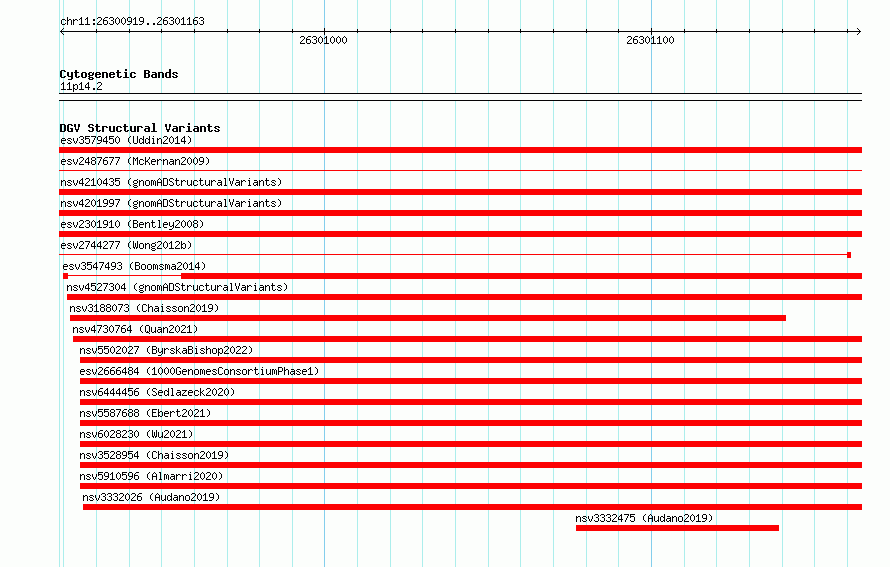890x567 pixels.
Task: Click nsv5502027 (ByrskaBishop2022) label
Action: coord(166,350)
